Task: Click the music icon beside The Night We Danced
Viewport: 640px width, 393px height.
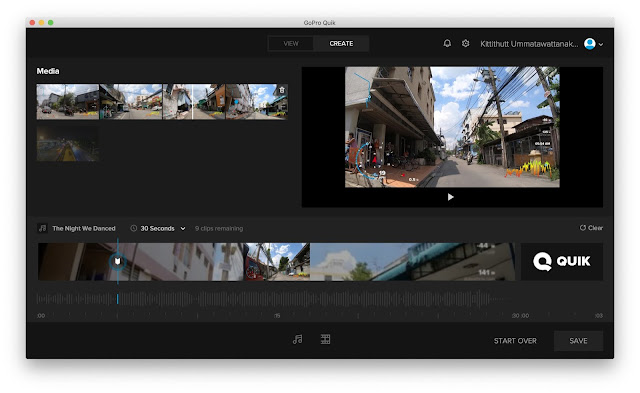Action: [42, 228]
